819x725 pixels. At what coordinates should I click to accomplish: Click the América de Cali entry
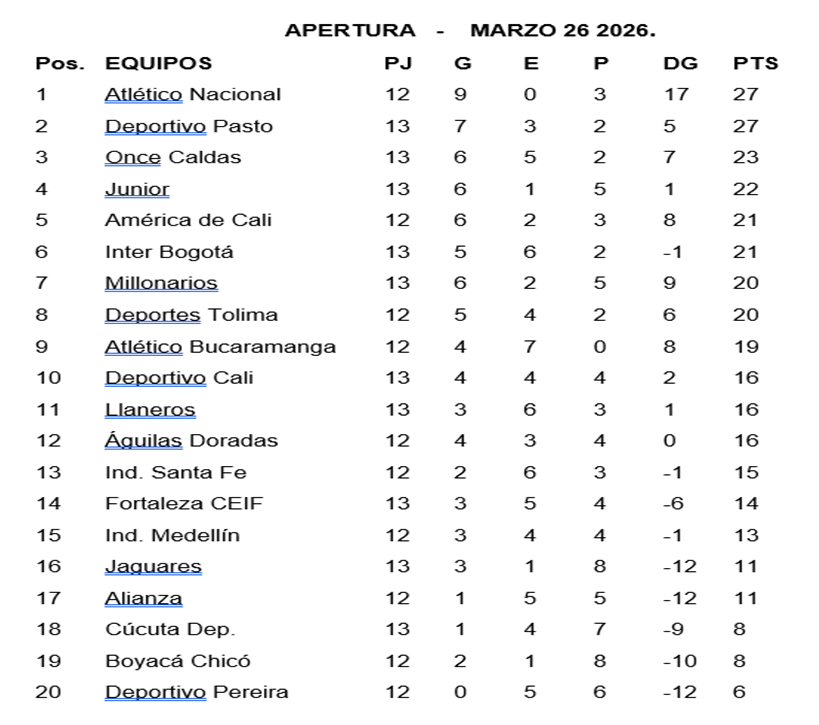188,220
